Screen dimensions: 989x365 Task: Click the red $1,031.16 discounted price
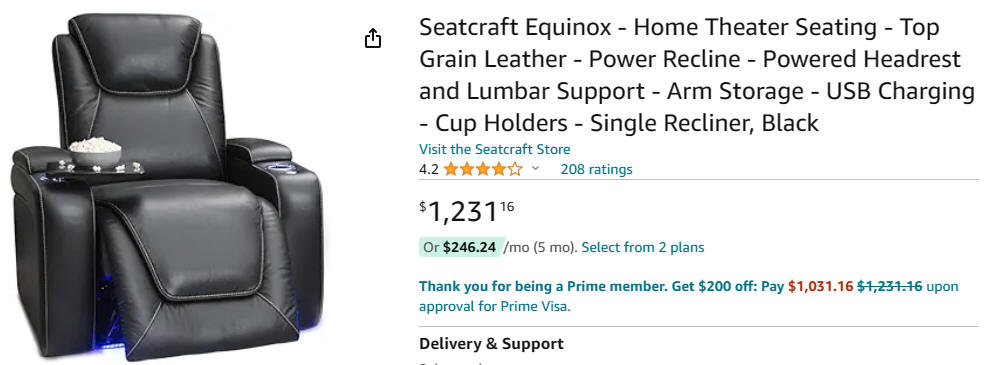[820, 286]
